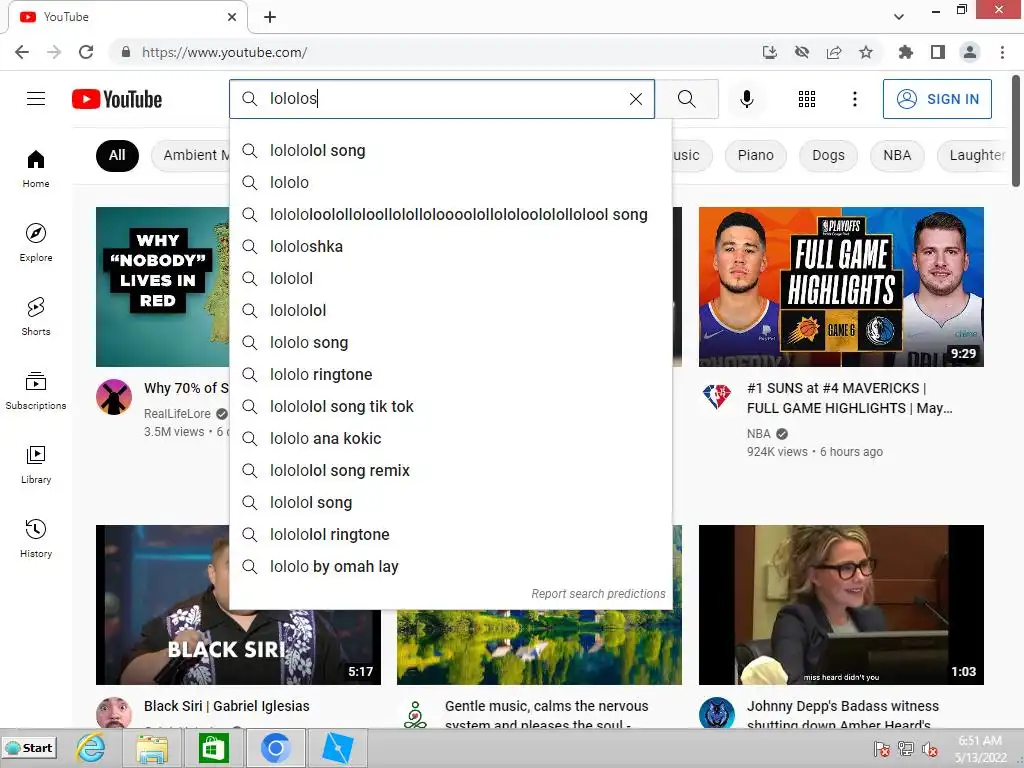The image size is (1024, 768).
Task: Click the taskbar volume icon
Action: click(929, 749)
